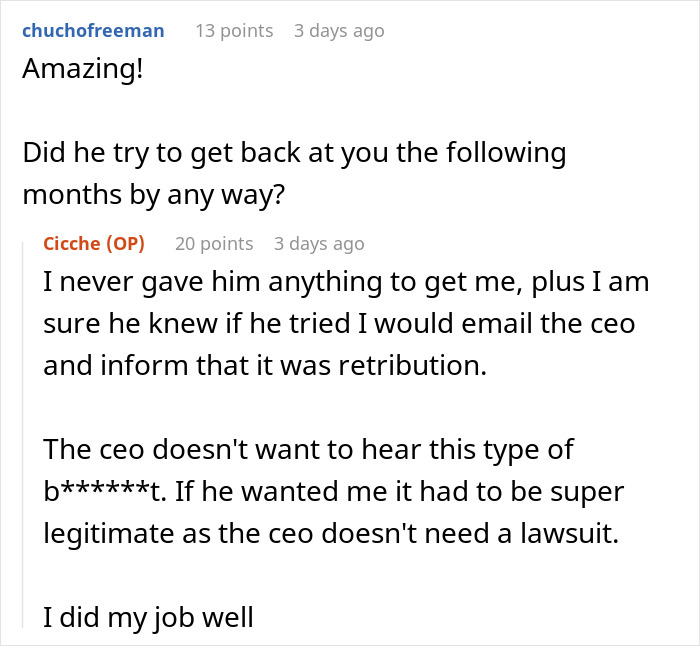Image resolution: width=700 pixels, height=646 pixels.
Task: Click Cicche's reply '3 days ago' timestamp
Action: pos(319,244)
